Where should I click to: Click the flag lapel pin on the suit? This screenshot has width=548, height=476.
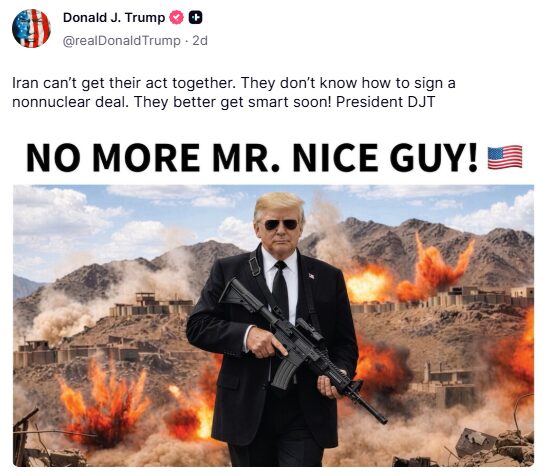click(x=311, y=276)
